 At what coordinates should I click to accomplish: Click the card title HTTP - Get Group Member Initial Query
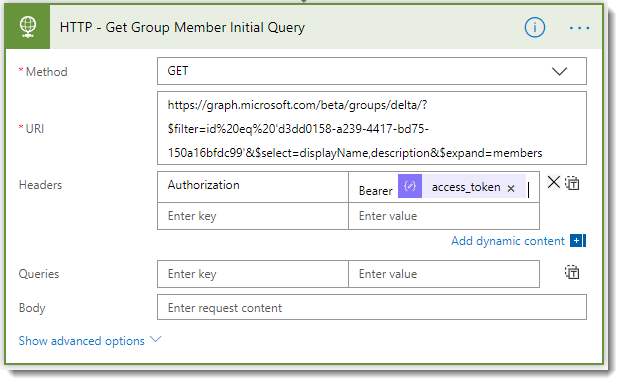click(182, 27)
